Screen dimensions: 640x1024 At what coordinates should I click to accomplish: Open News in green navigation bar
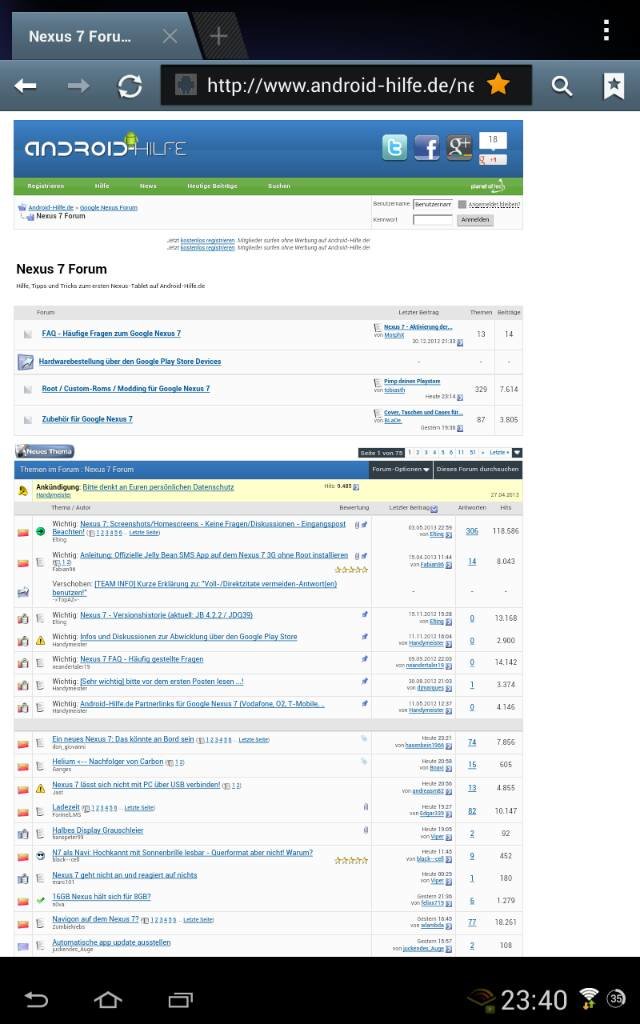click(148, 186)
